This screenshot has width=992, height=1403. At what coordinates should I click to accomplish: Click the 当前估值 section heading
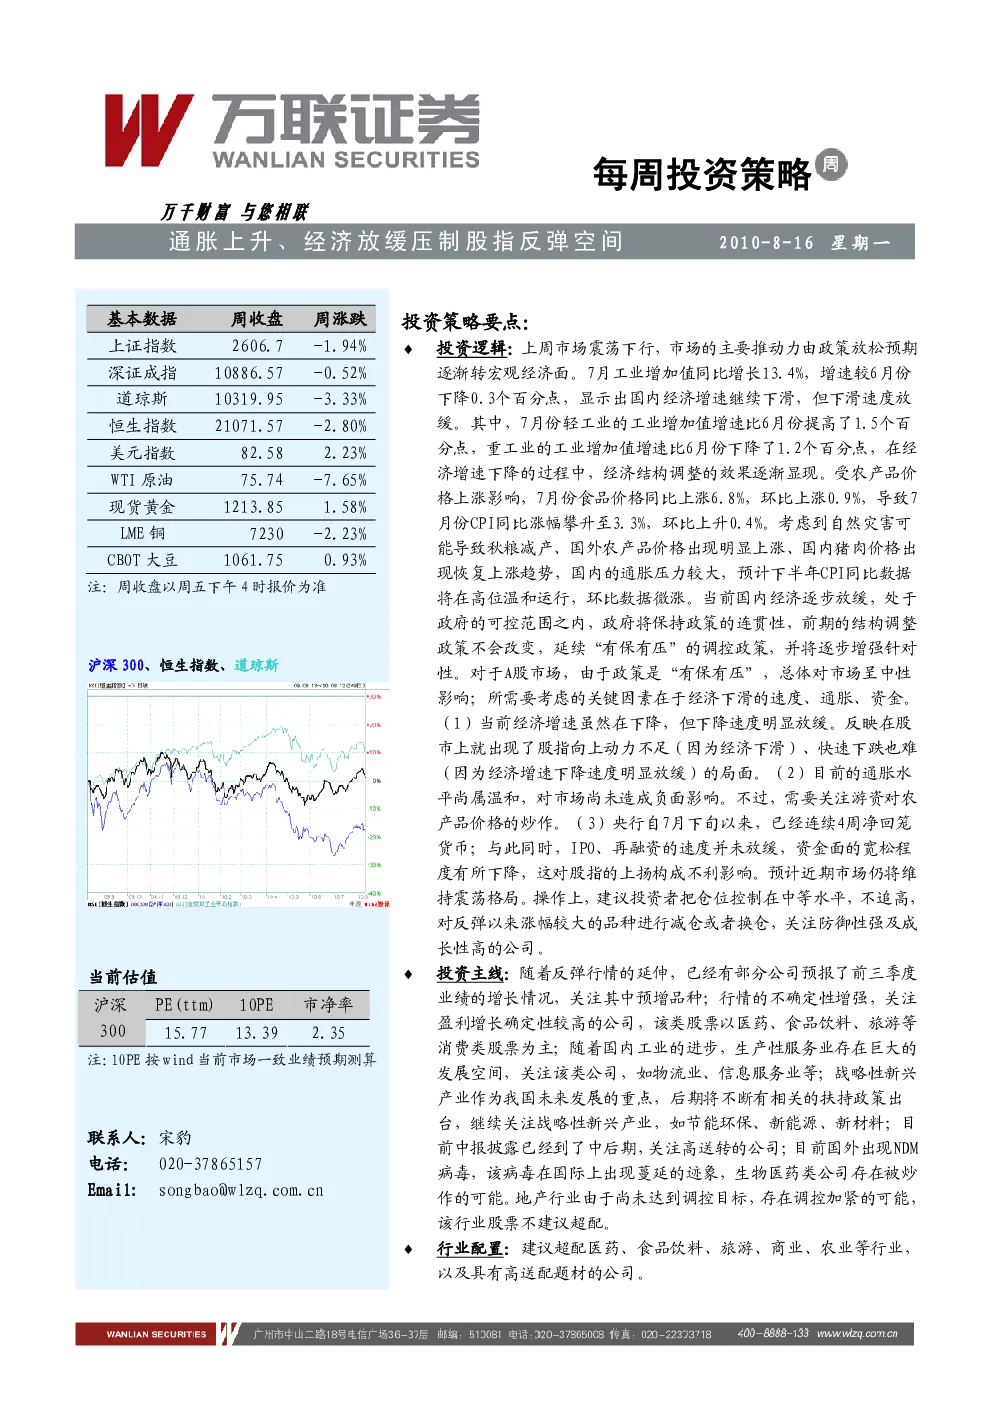click(123, 977)
